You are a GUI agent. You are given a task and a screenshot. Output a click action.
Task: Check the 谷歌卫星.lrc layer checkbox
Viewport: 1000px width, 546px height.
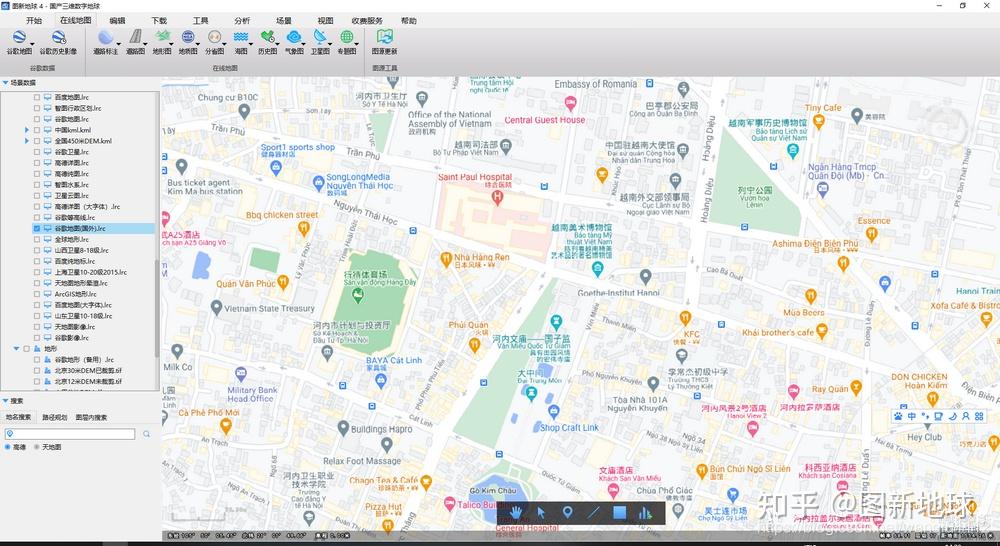[x=37, y=152]
